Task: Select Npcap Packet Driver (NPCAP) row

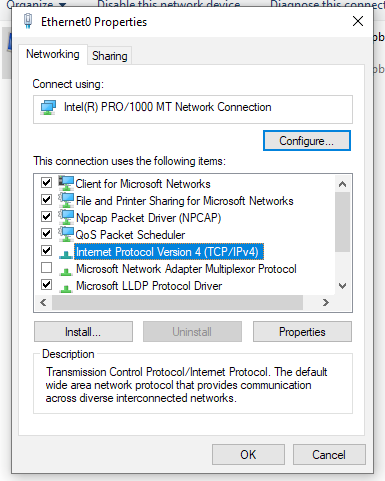Action: point(149,218)
